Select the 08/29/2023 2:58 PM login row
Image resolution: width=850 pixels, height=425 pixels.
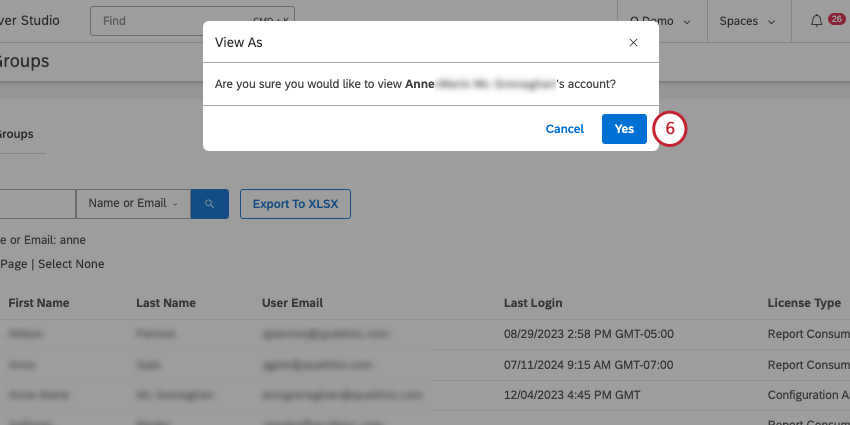589,333
